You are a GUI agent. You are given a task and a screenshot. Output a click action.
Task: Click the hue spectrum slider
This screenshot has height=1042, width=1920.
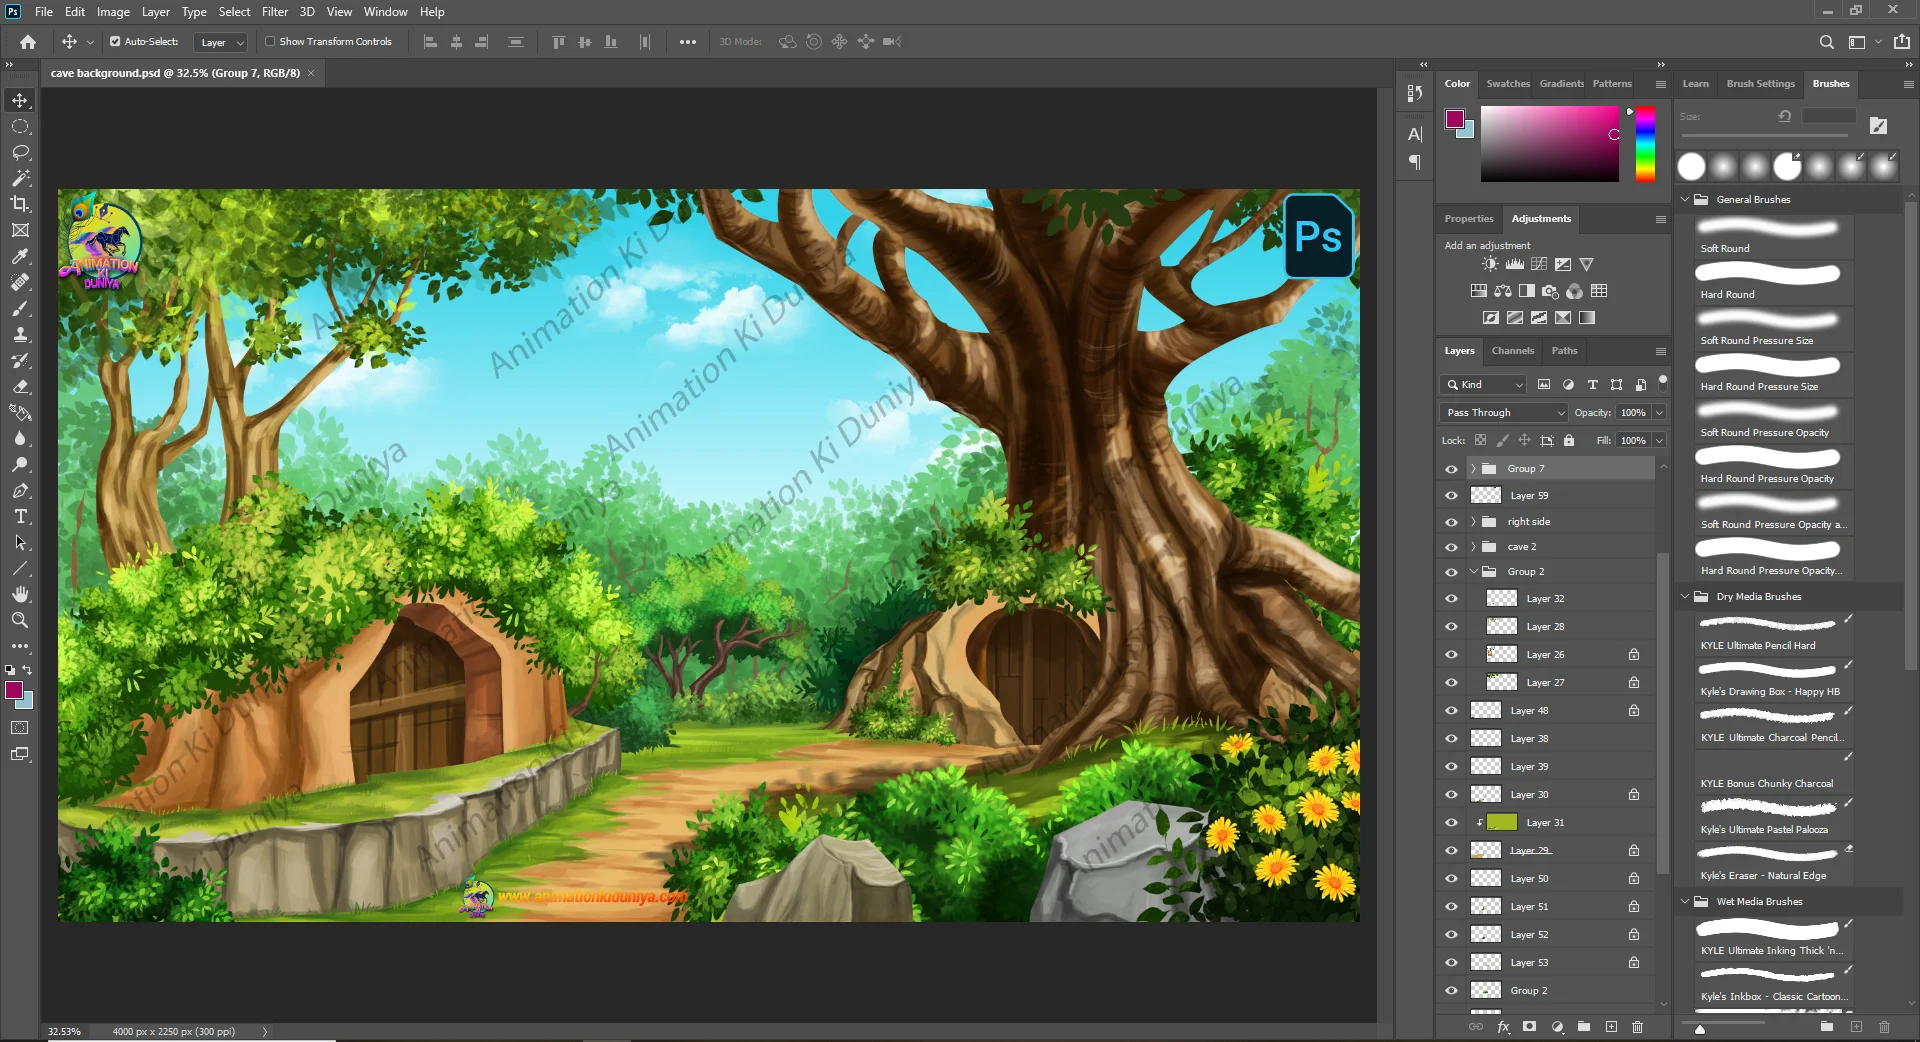[x=1645, y=145]
